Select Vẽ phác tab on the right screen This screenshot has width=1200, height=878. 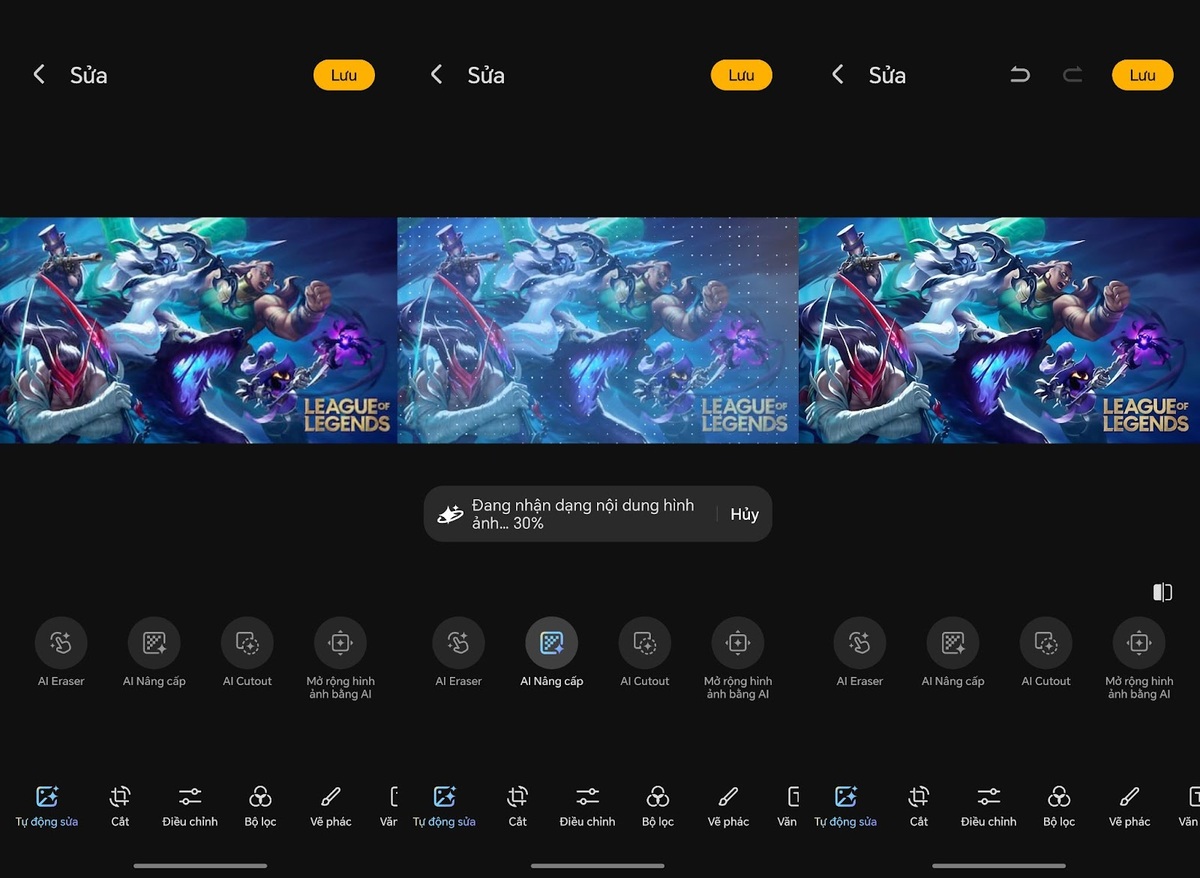[1129, 806]
